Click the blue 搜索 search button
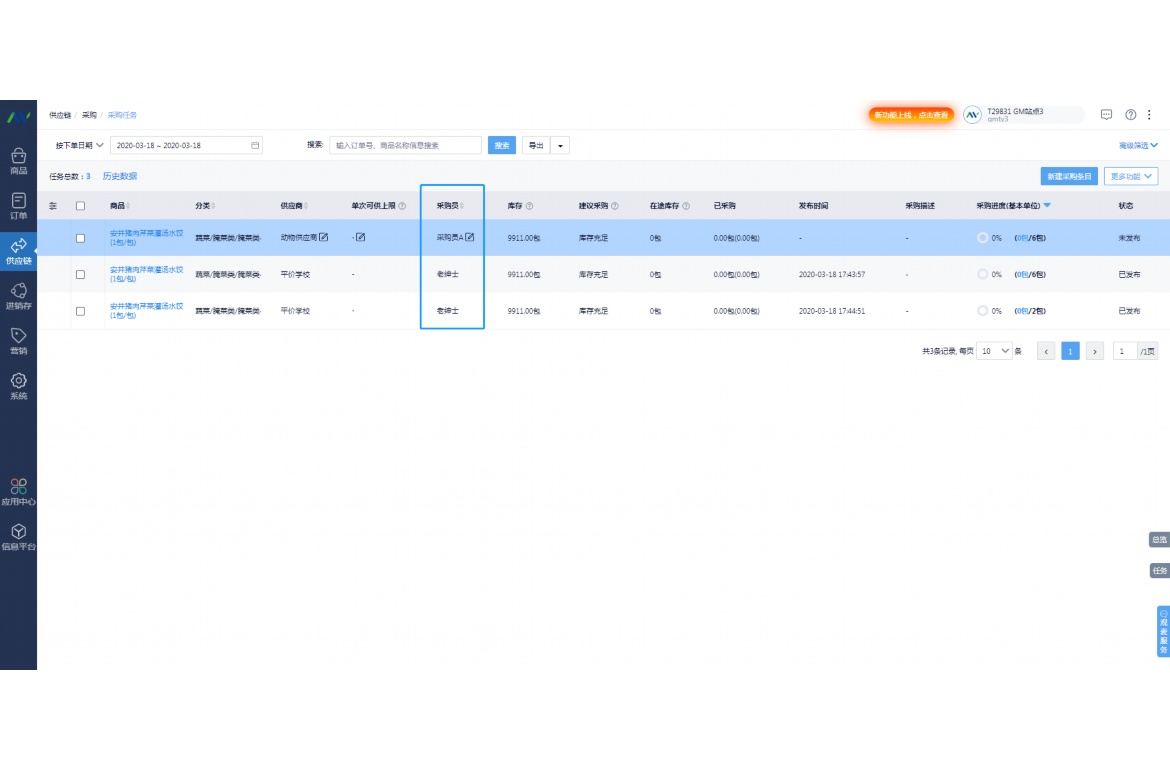Viewport: 1170px width, 770px height. click(502, 145)
